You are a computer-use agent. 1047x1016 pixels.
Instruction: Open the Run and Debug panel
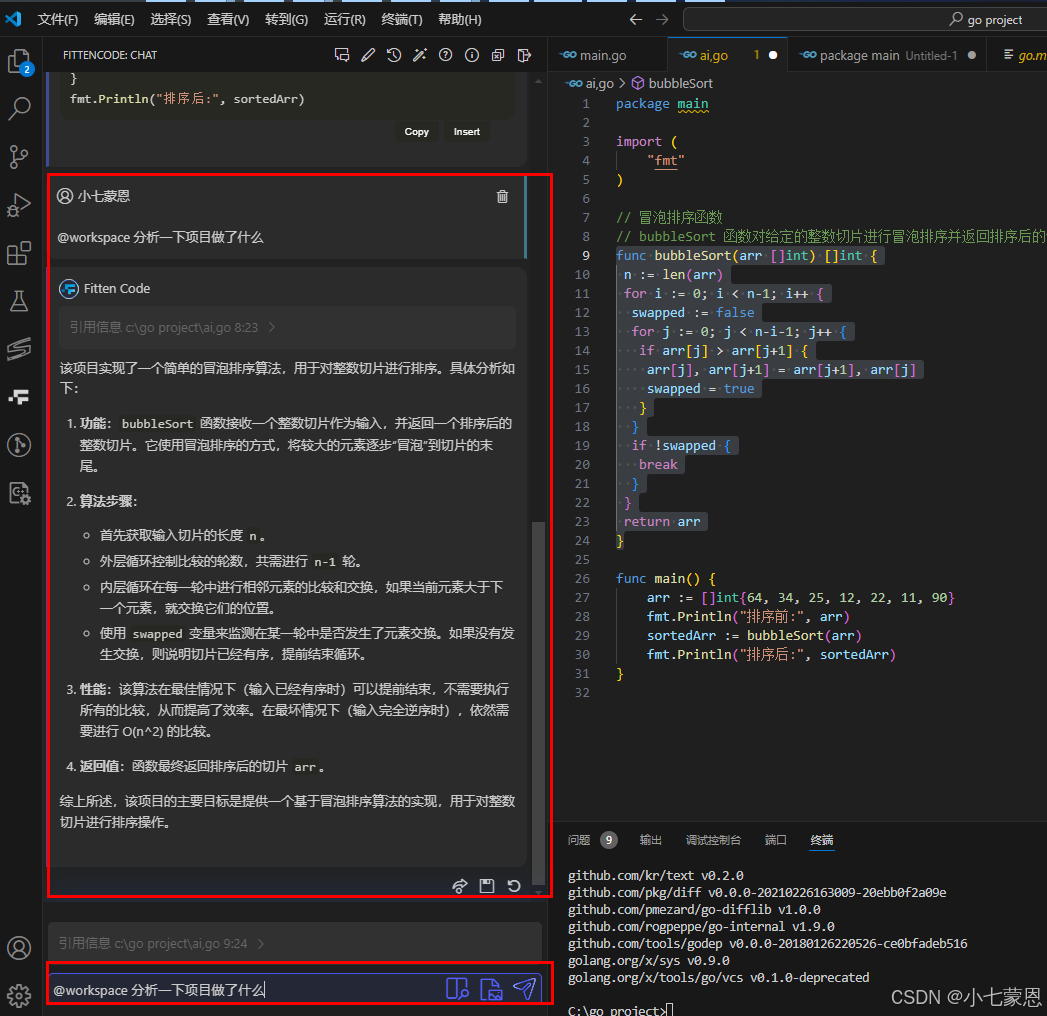(x=21, y=205)
